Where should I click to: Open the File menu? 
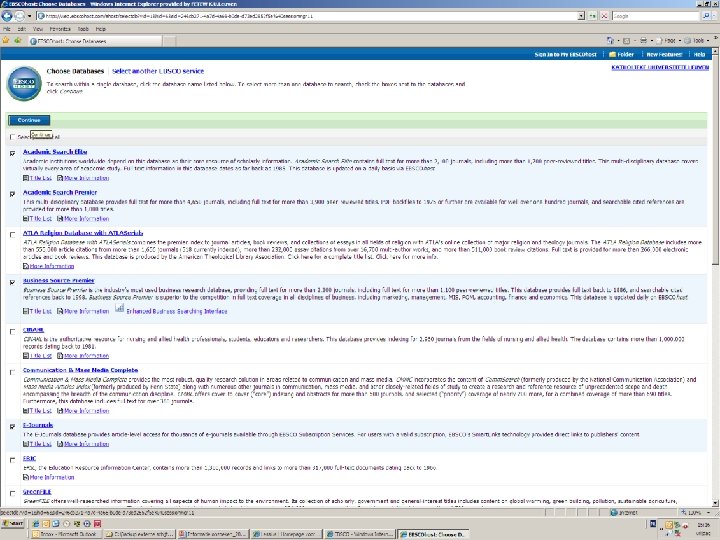6,29
